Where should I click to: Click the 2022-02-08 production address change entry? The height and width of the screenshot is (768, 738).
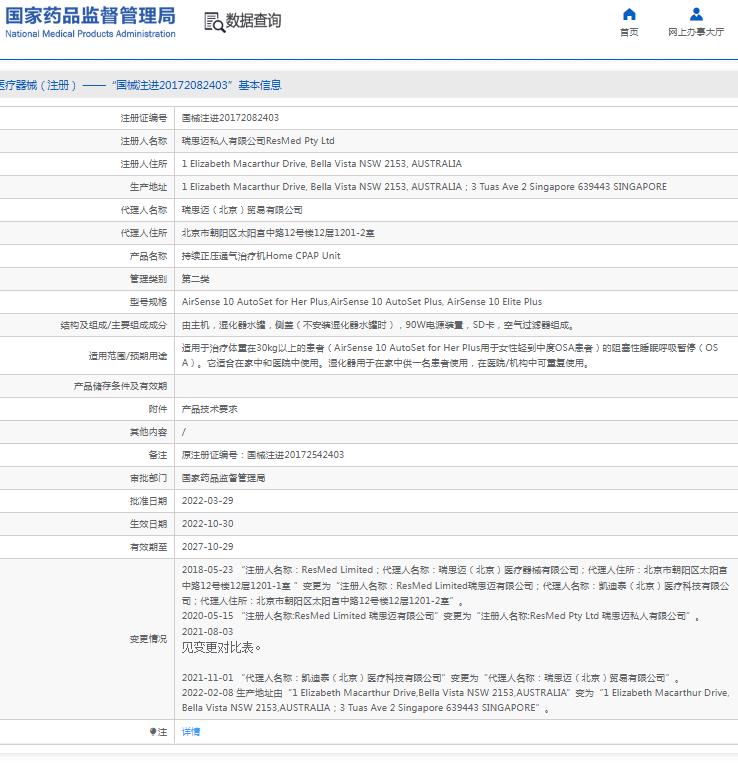(x=455, y=700)
